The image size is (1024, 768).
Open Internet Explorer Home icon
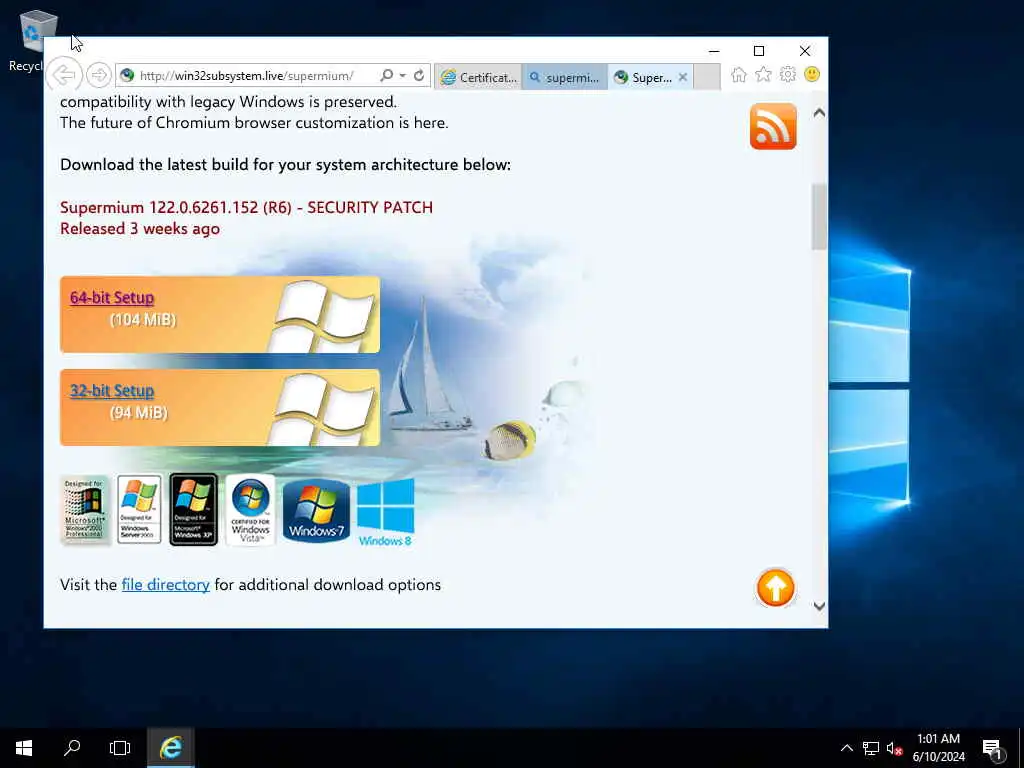739,75
